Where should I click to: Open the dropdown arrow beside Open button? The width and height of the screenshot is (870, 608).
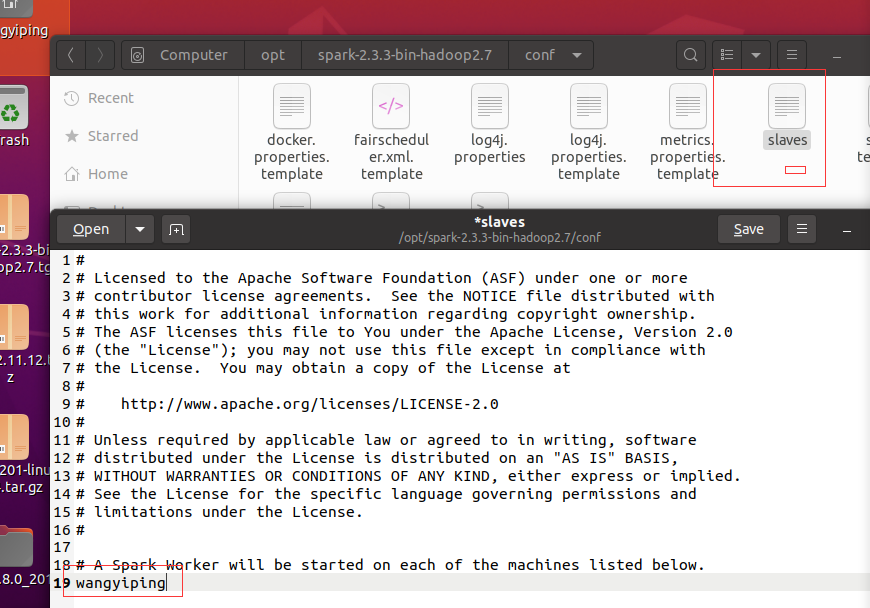[x=139, y=229]
